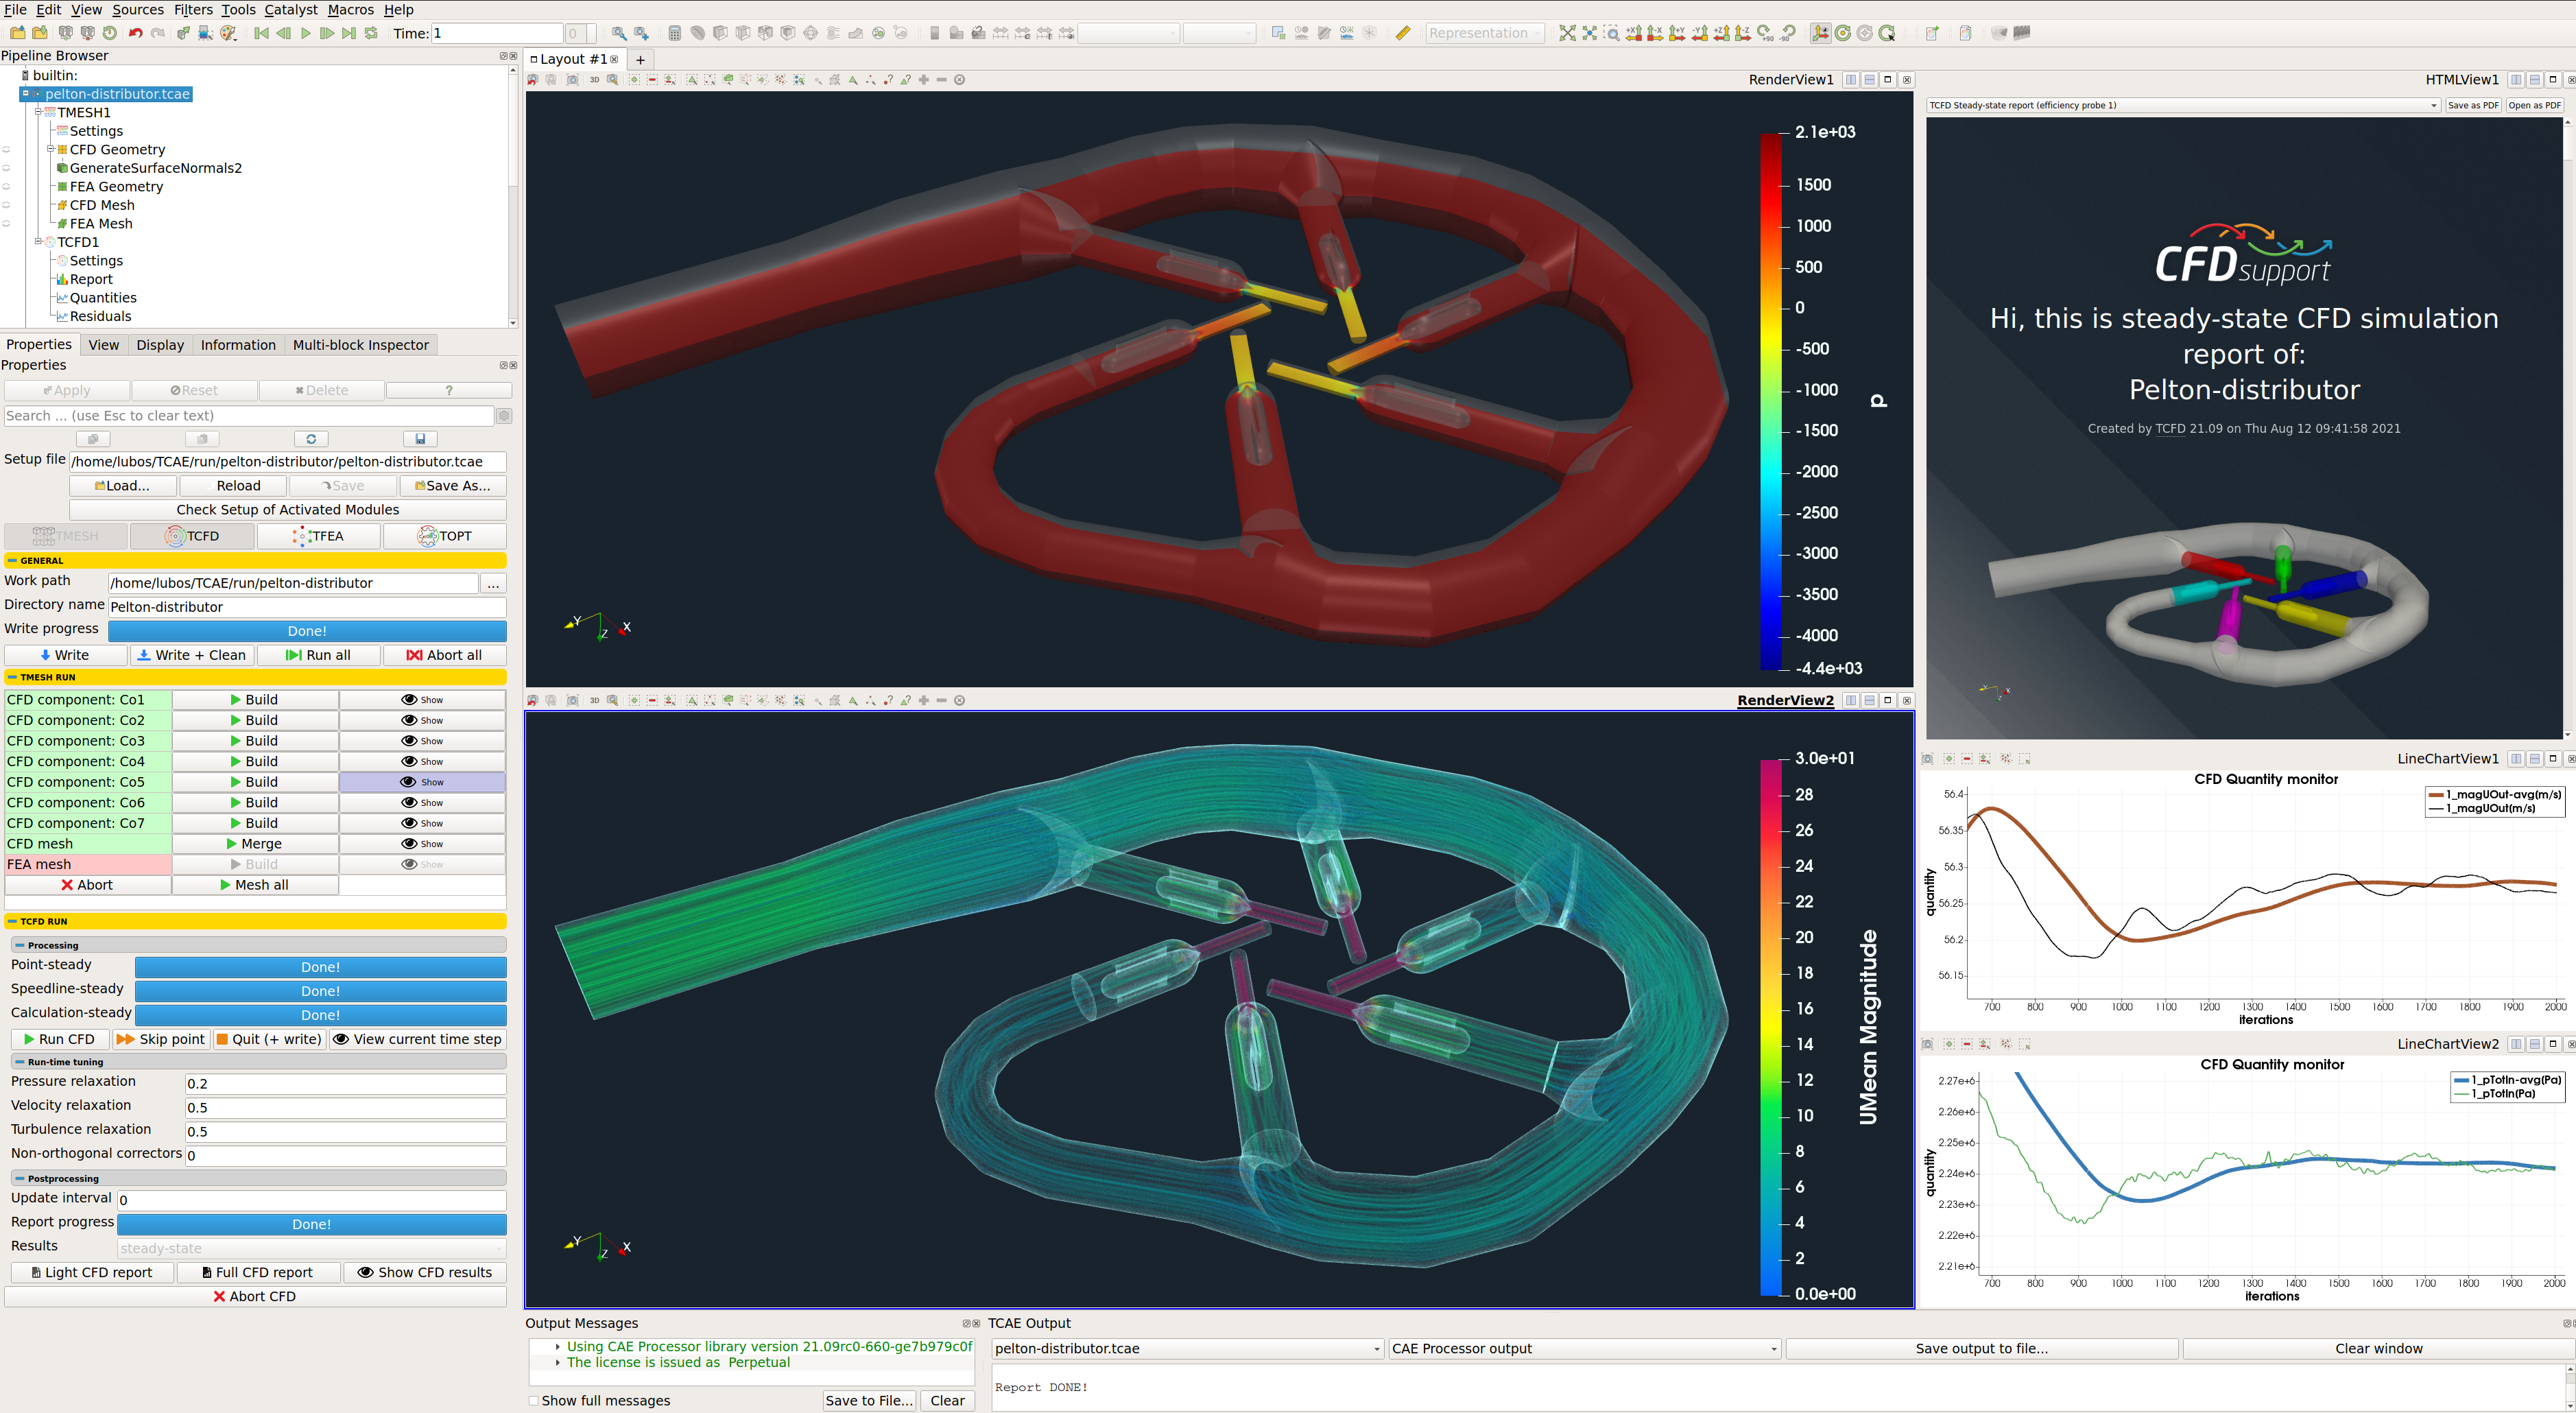Open the color palette icon
The width and height of the screenshot is (2576, 1413).
pyautogui.click(x=229, y=33)
